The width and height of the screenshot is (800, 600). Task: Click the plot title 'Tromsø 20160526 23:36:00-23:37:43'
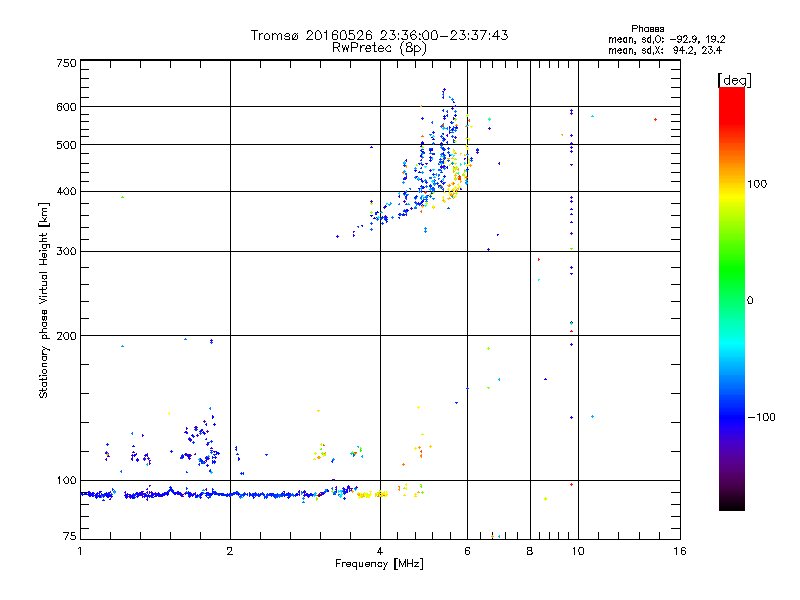click(x=379, y=35)
